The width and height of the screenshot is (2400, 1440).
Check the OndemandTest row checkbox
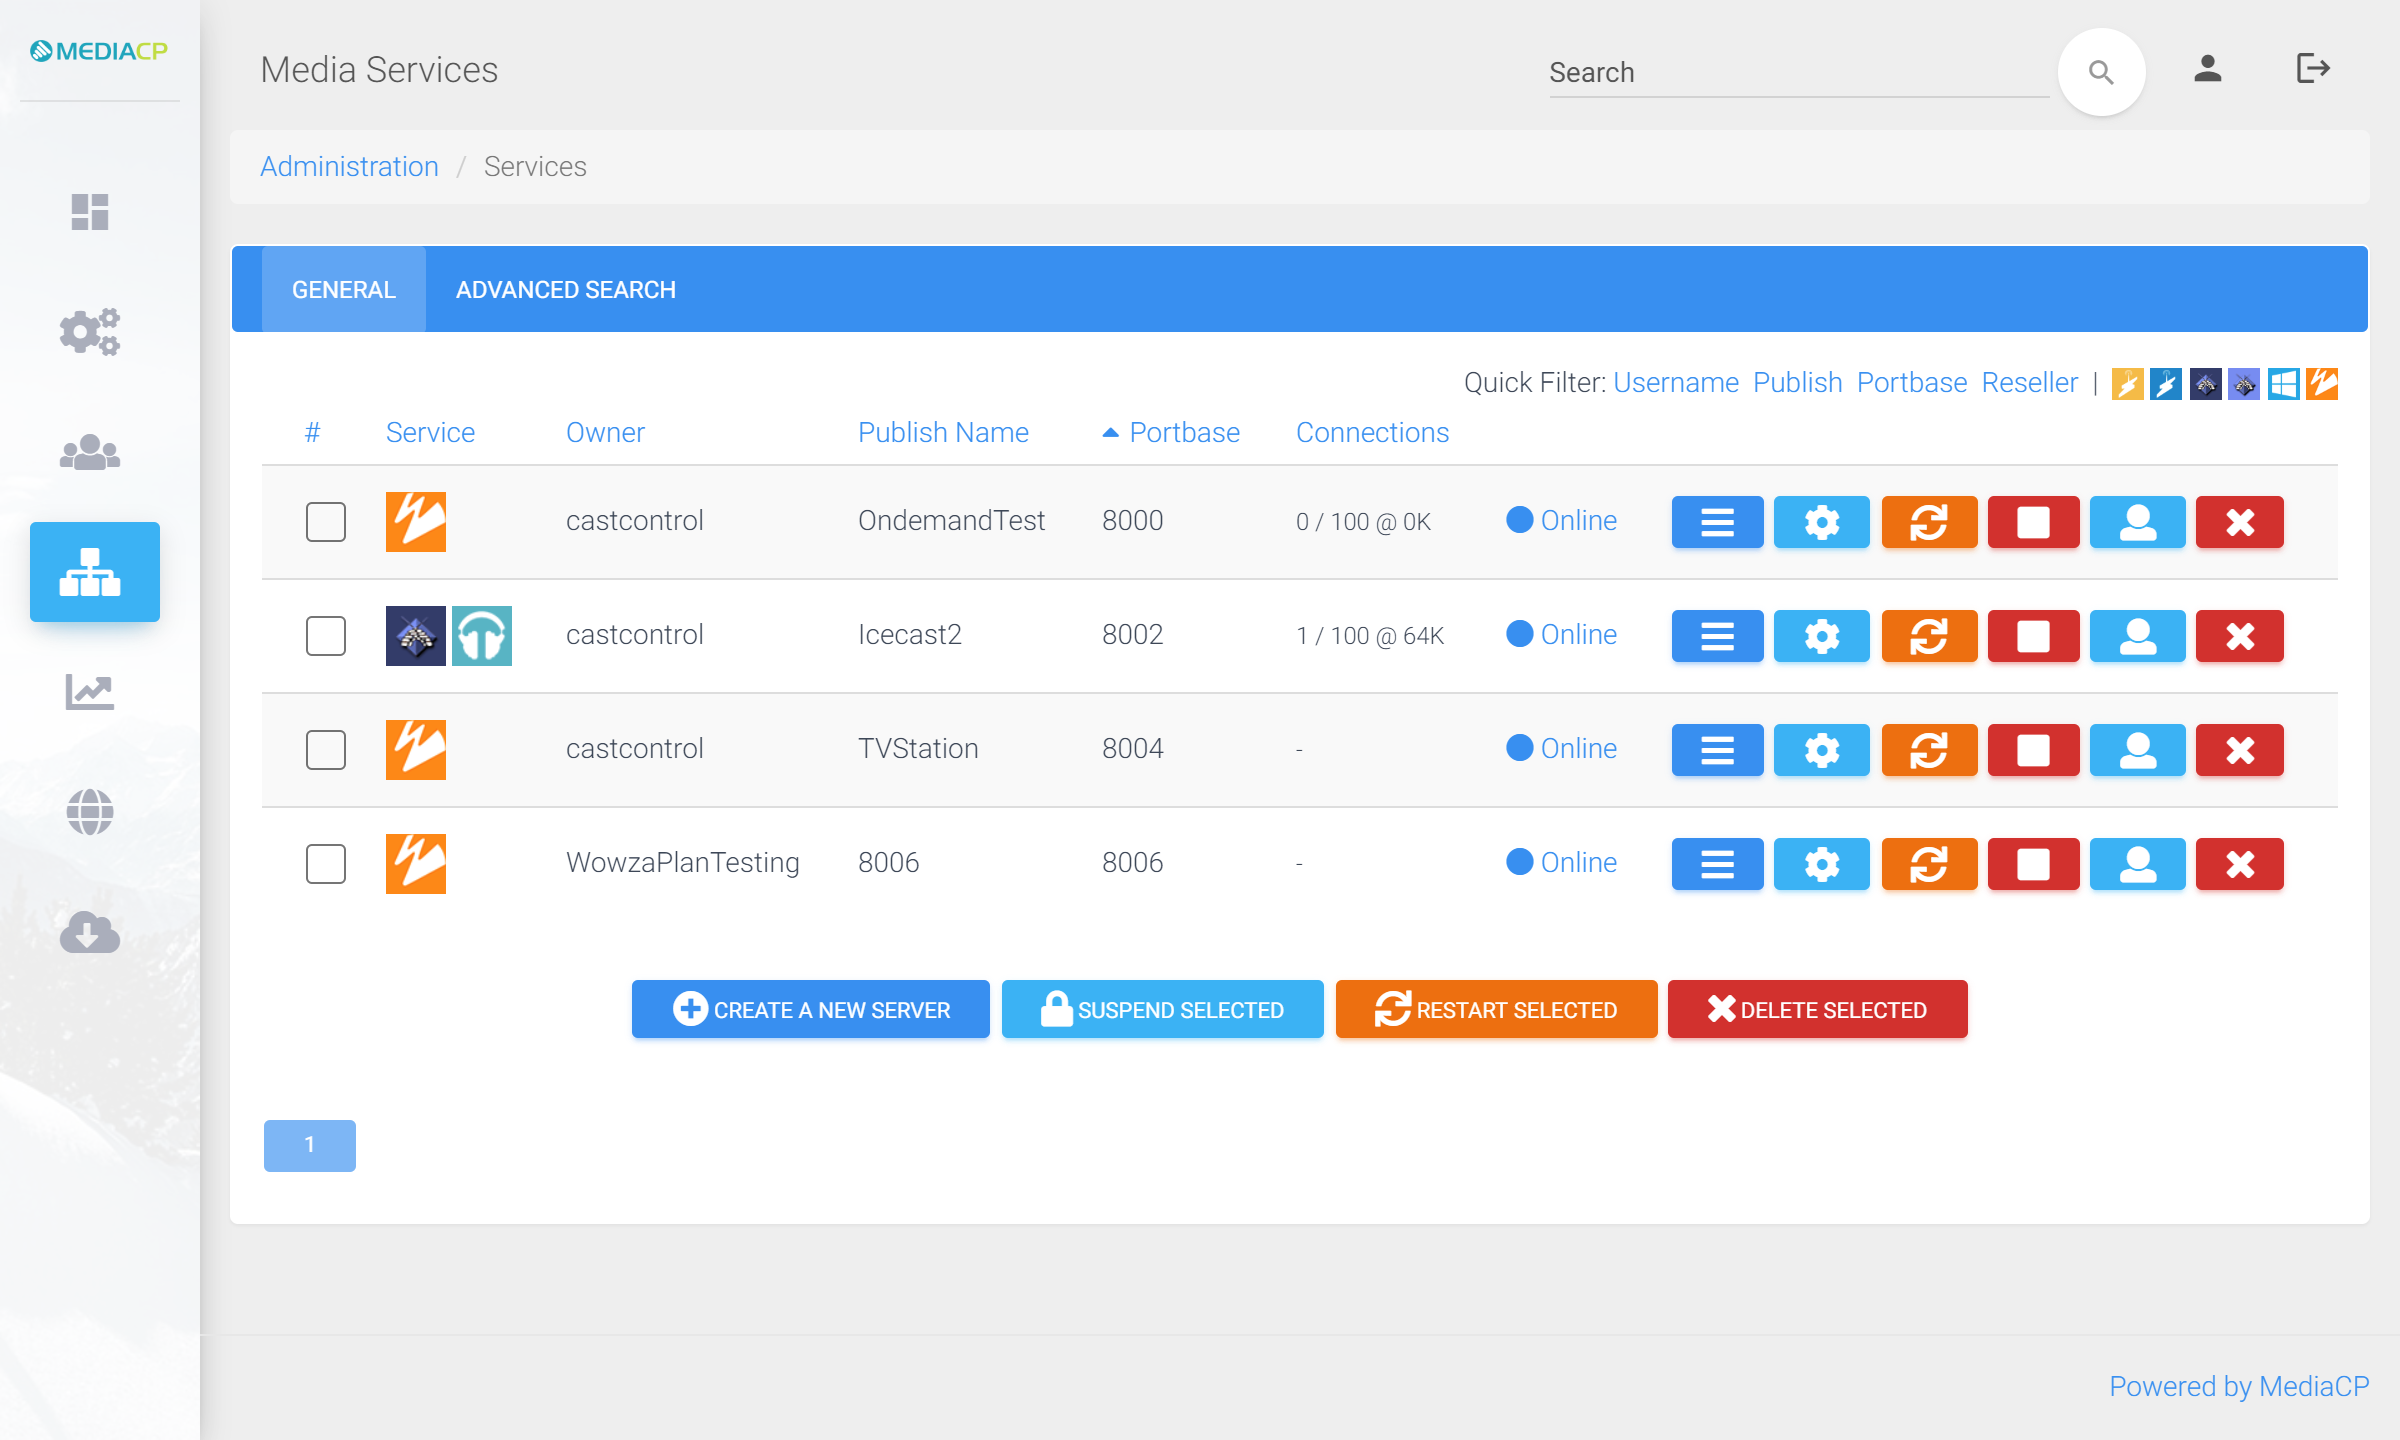326,522
